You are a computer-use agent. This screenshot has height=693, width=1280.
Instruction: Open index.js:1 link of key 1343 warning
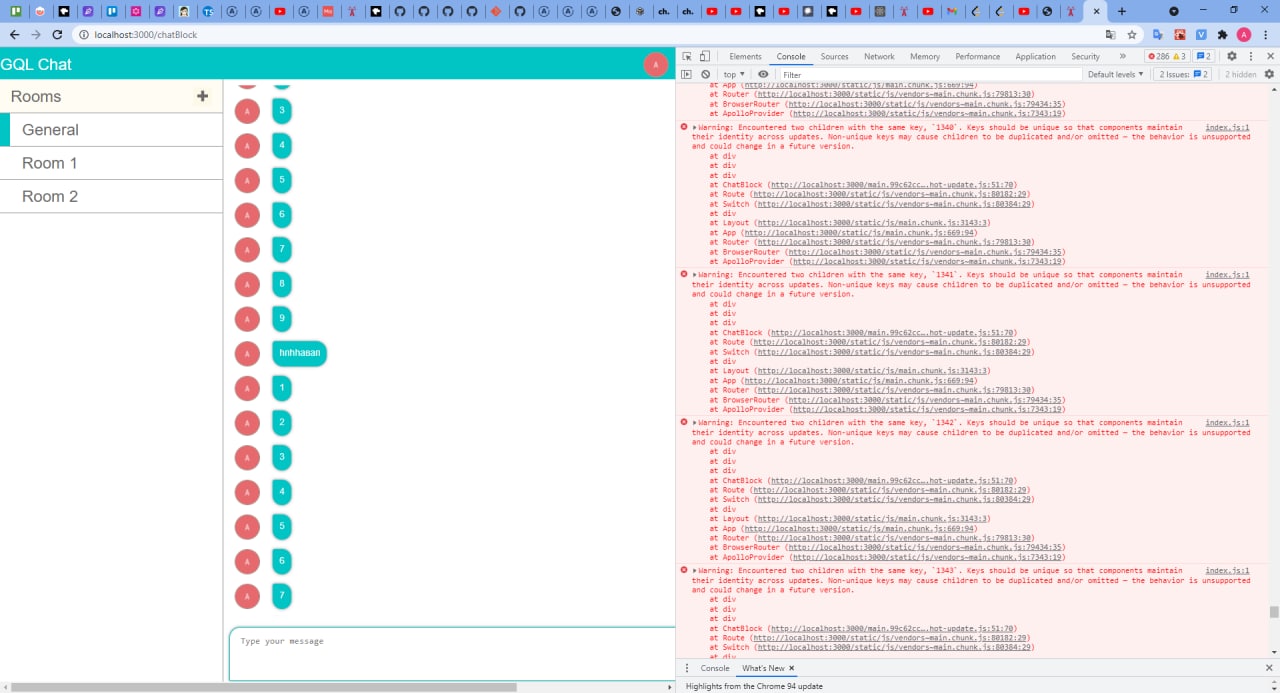[x=1227, y=571]
